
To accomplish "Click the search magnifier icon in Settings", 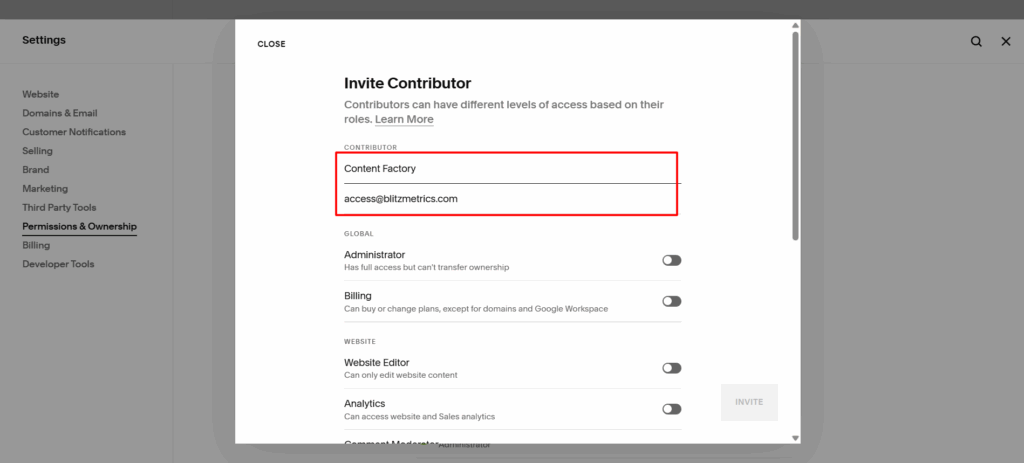I will tap(976, 41).
